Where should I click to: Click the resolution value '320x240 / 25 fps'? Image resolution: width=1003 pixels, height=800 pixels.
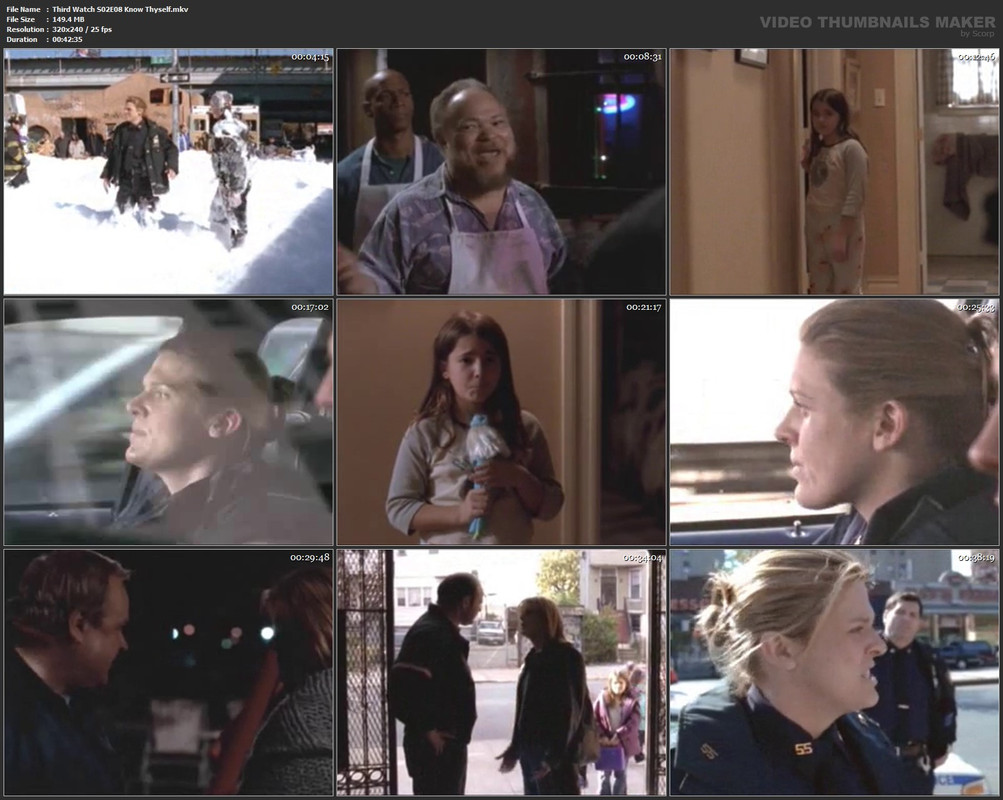coord(82,29)
